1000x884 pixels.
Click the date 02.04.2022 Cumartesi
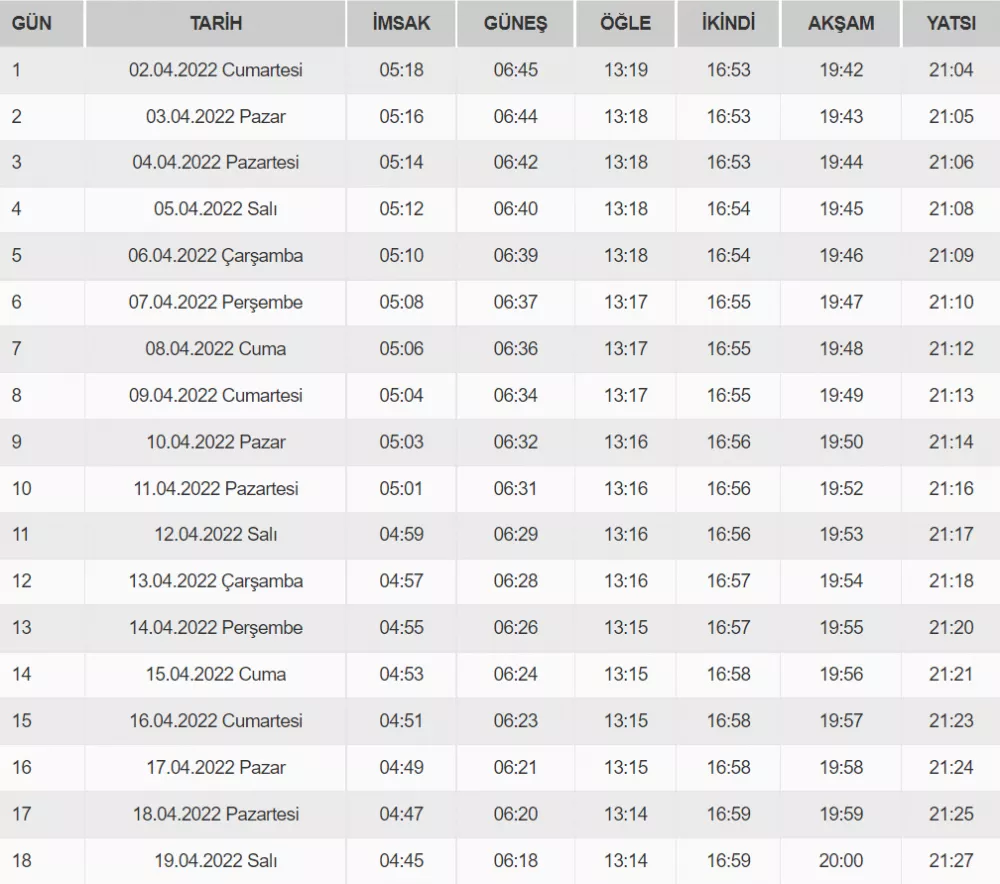tap(216, 70)
